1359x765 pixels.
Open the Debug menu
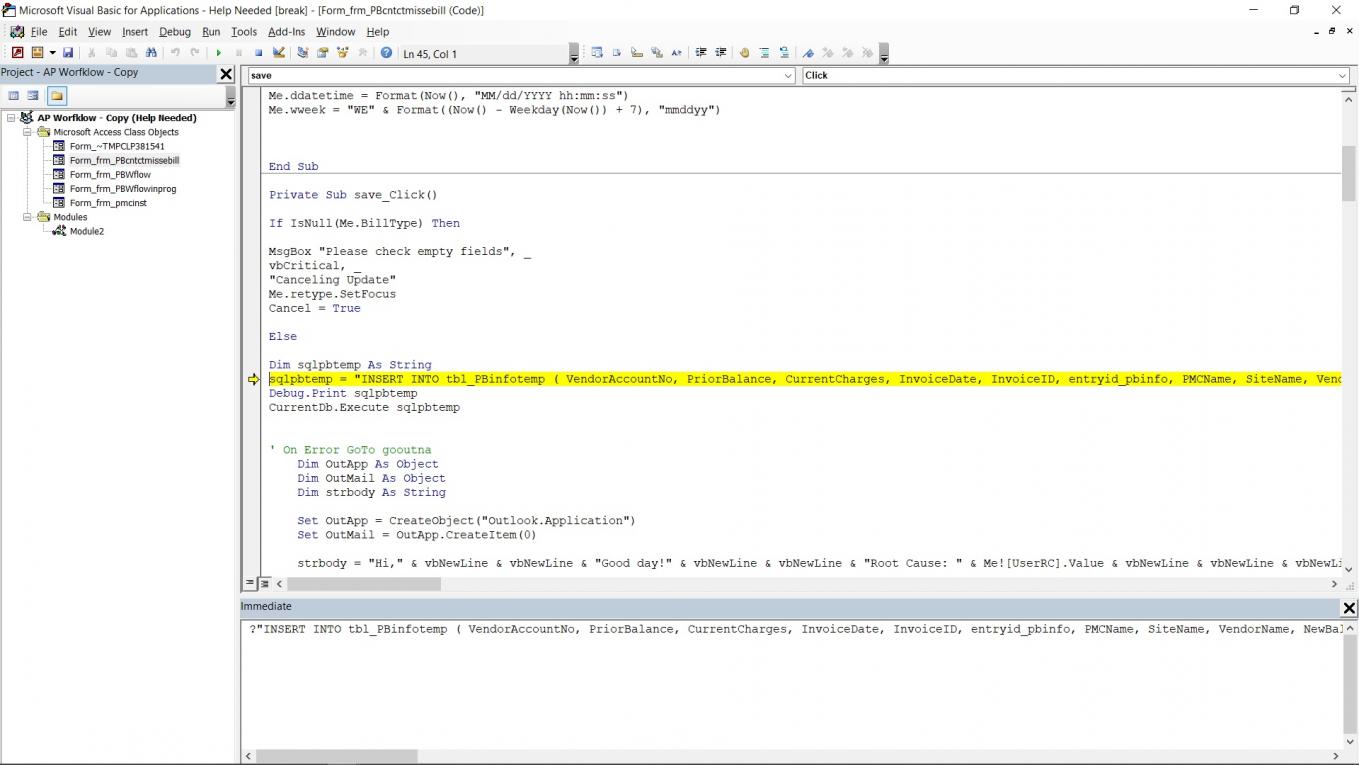click(174, 32)
